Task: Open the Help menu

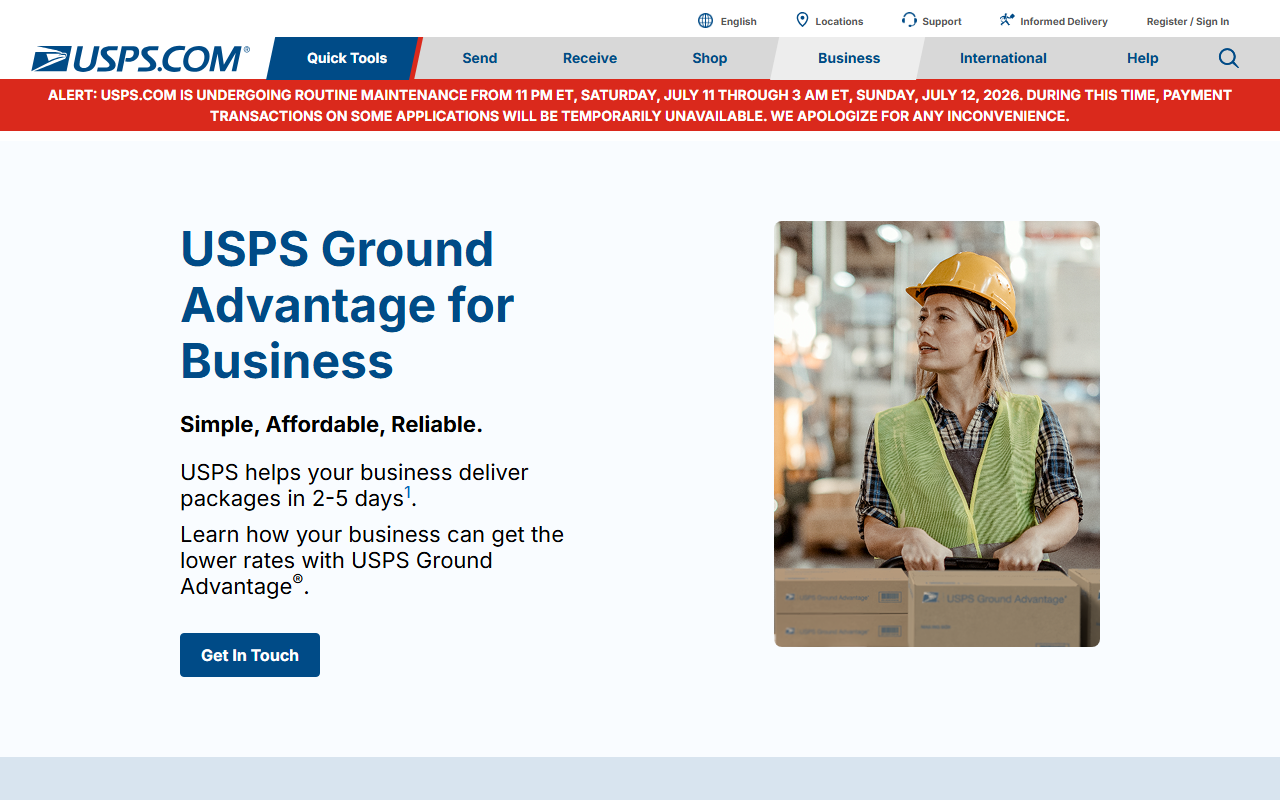Action: 1143,58
